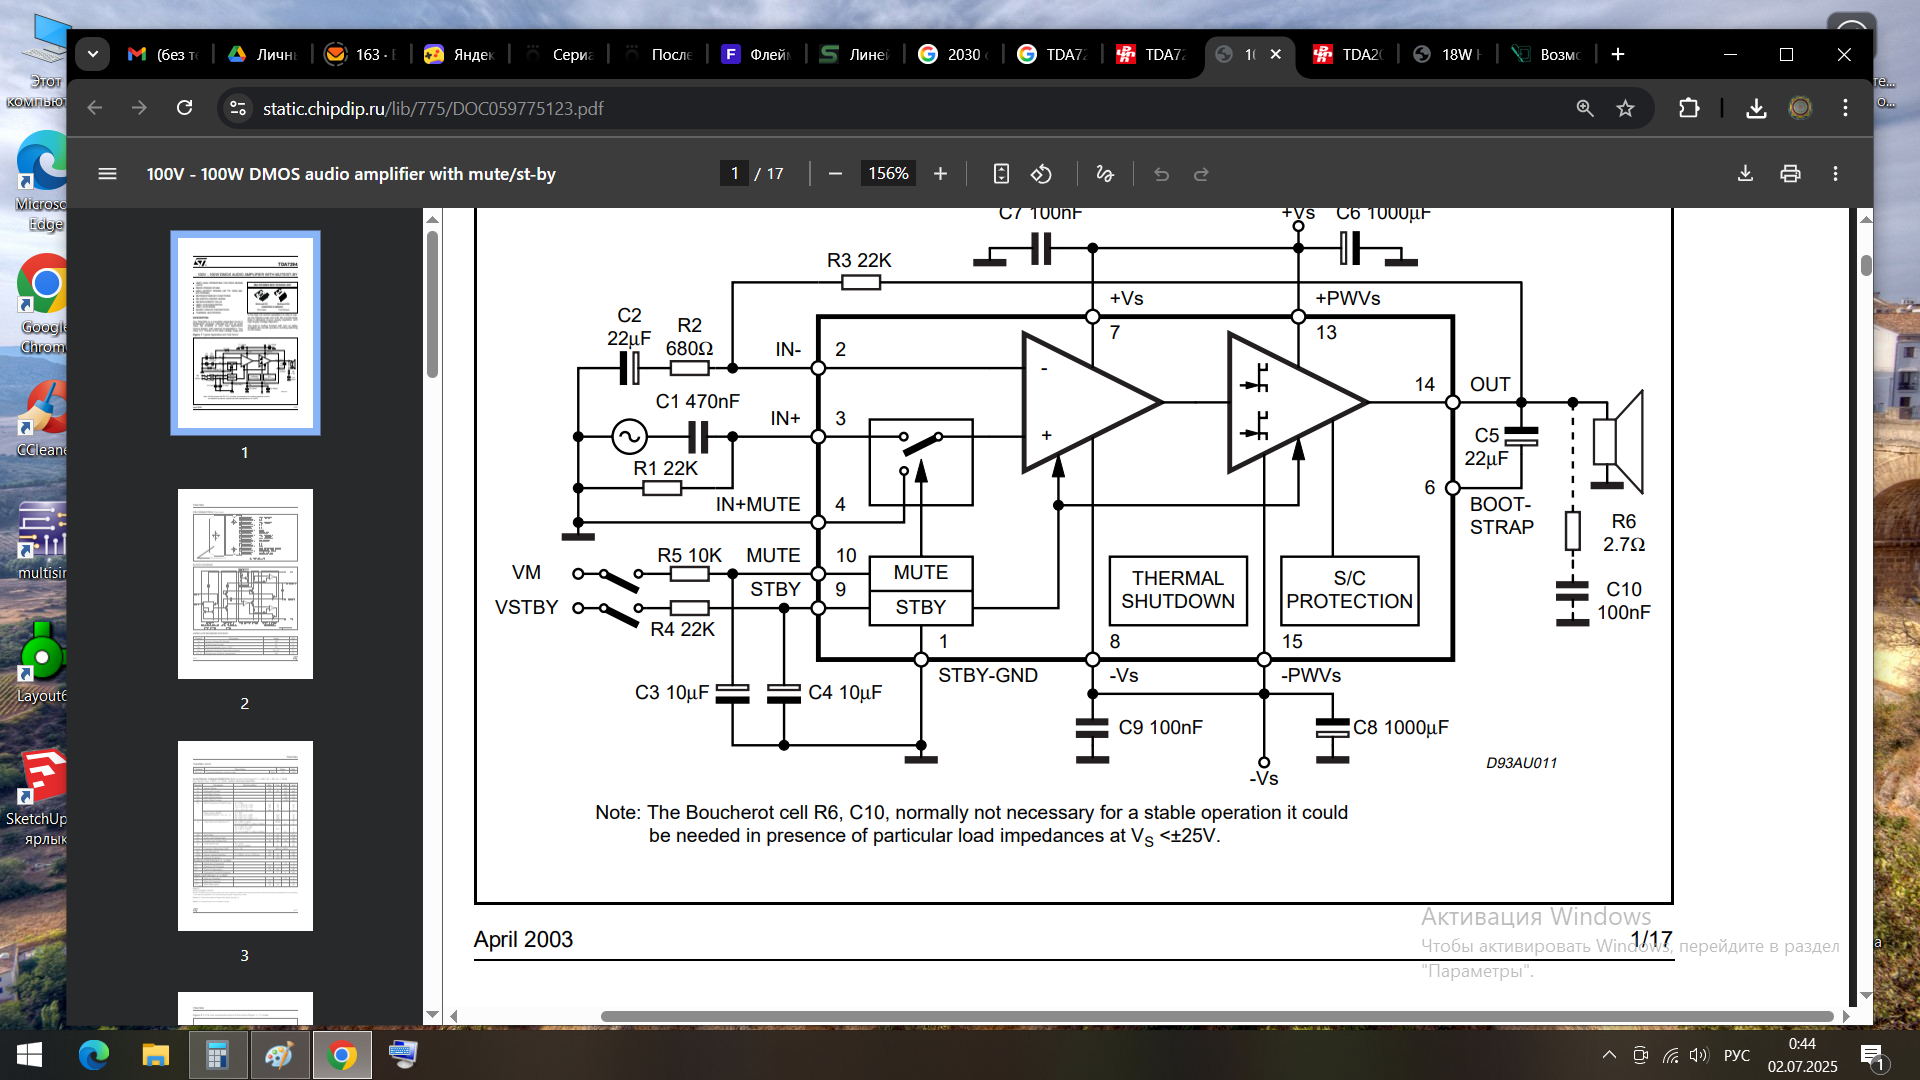The image size is (1920, 1080).
Task: Reload the current page
Action: click(185, 108)
